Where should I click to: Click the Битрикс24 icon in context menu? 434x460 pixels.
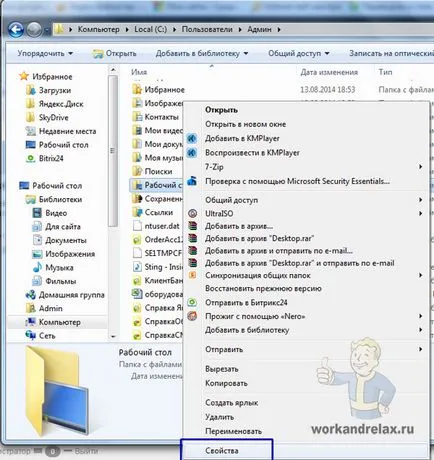click(x=192, y=302)
